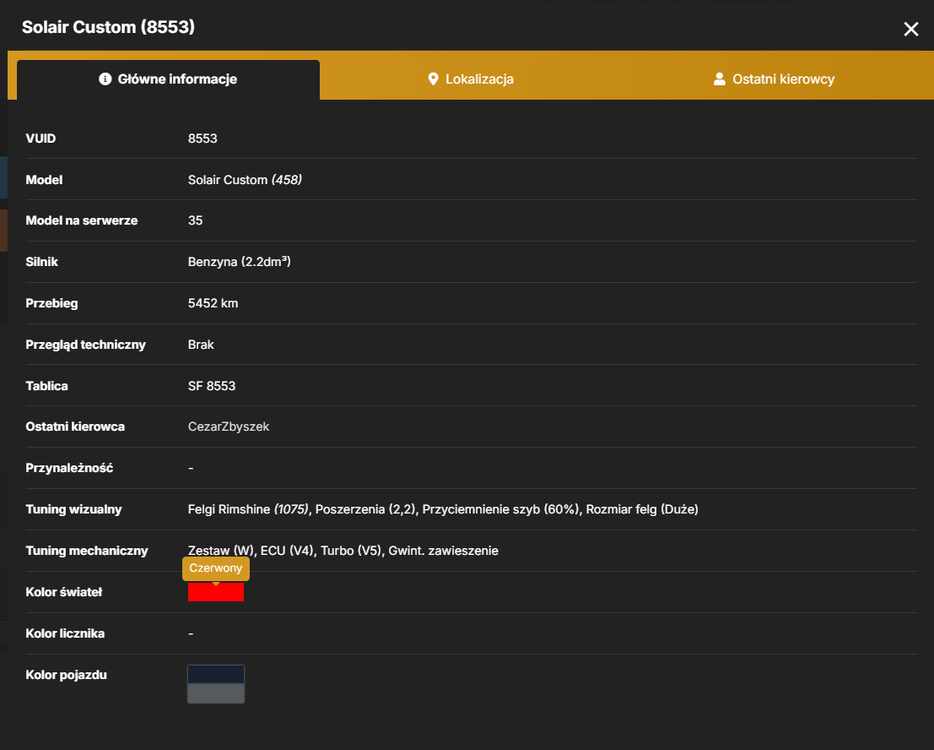The image size is (934, 750).
Task: Select the plate value SF 8553
Action: pos(211,386)
